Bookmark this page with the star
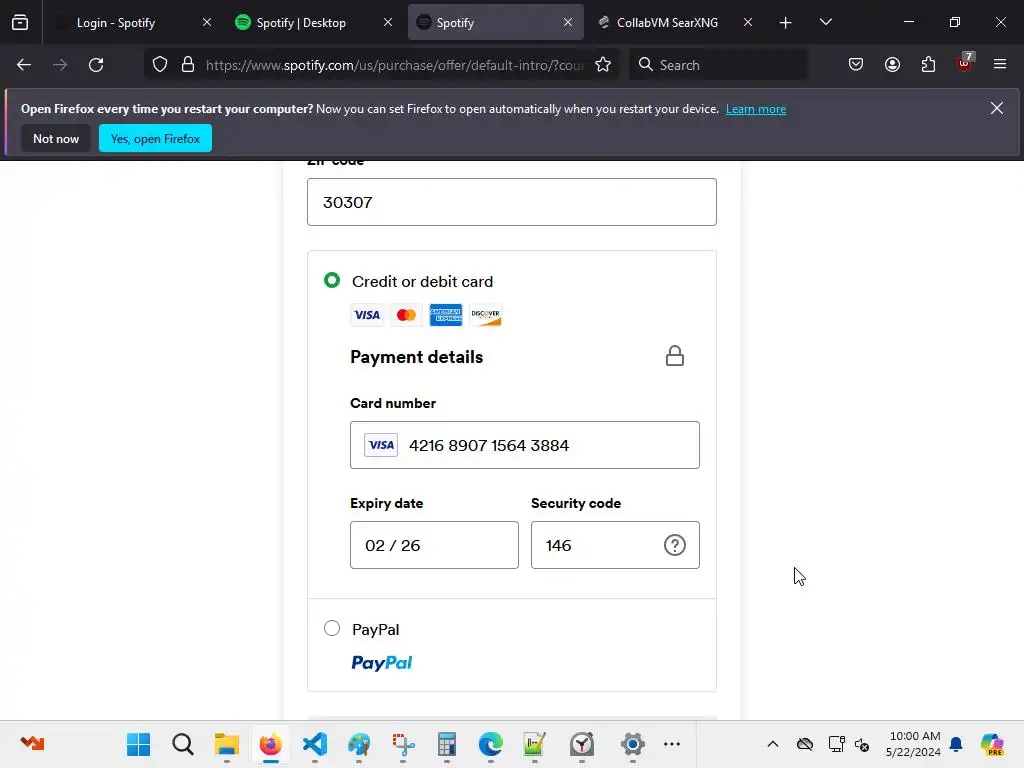 (603, 65)
